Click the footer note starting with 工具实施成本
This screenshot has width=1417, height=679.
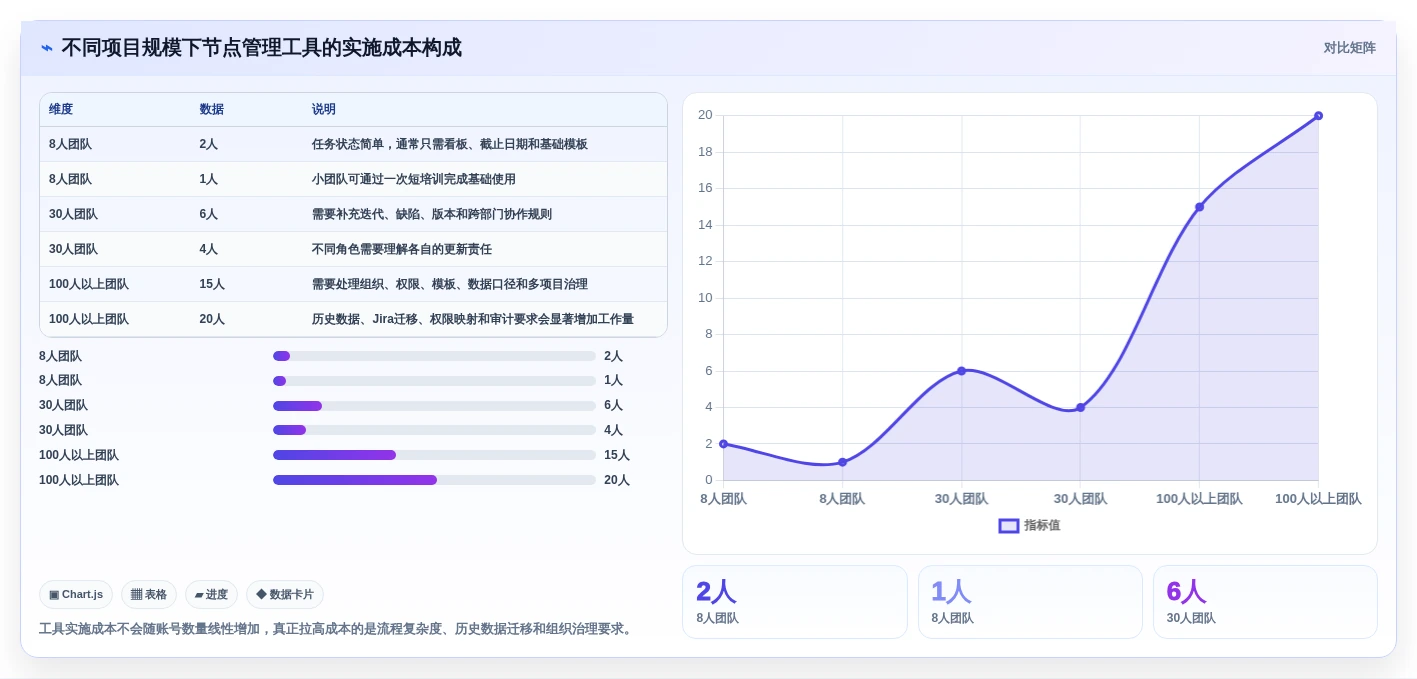click(338, 629)
